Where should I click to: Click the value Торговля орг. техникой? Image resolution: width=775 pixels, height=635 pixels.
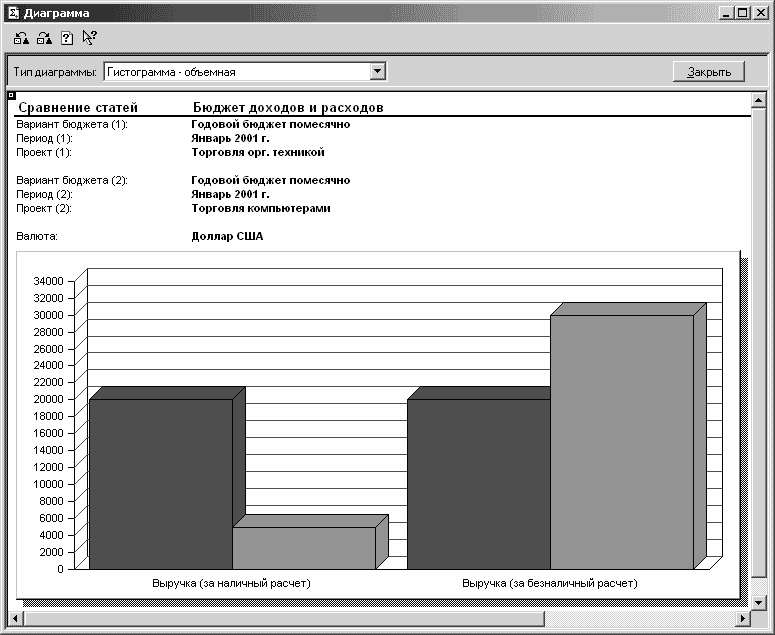click(258, 152)
